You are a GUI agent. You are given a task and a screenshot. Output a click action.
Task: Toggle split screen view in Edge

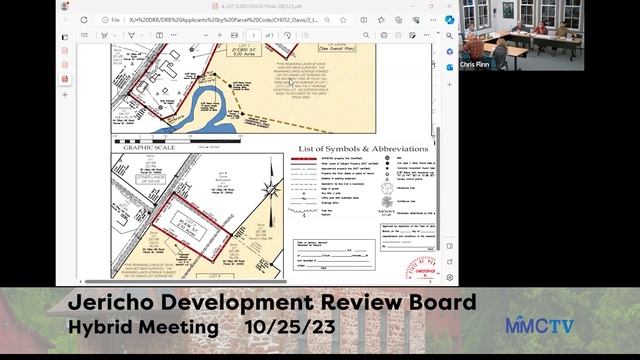tap(364, 20)
